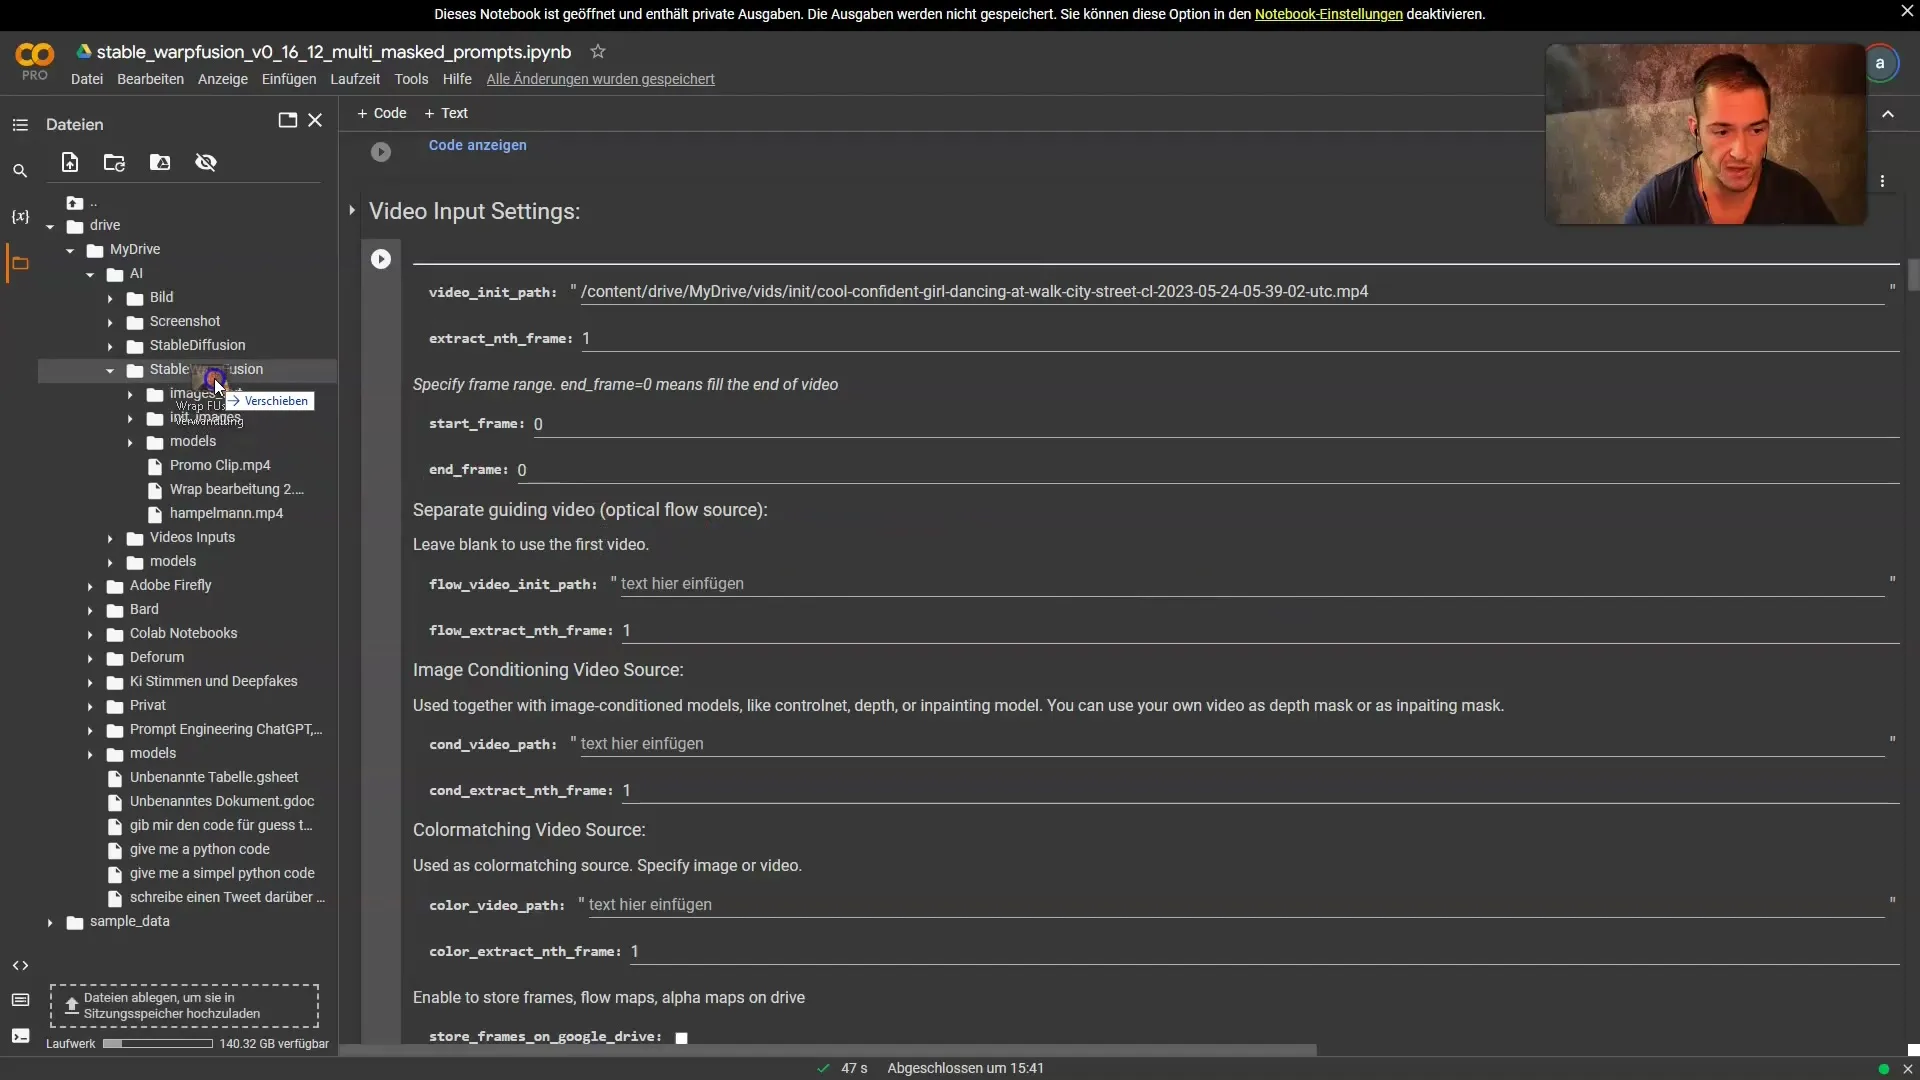Expand the Videos Inputs folder

(x=108, y=537)
